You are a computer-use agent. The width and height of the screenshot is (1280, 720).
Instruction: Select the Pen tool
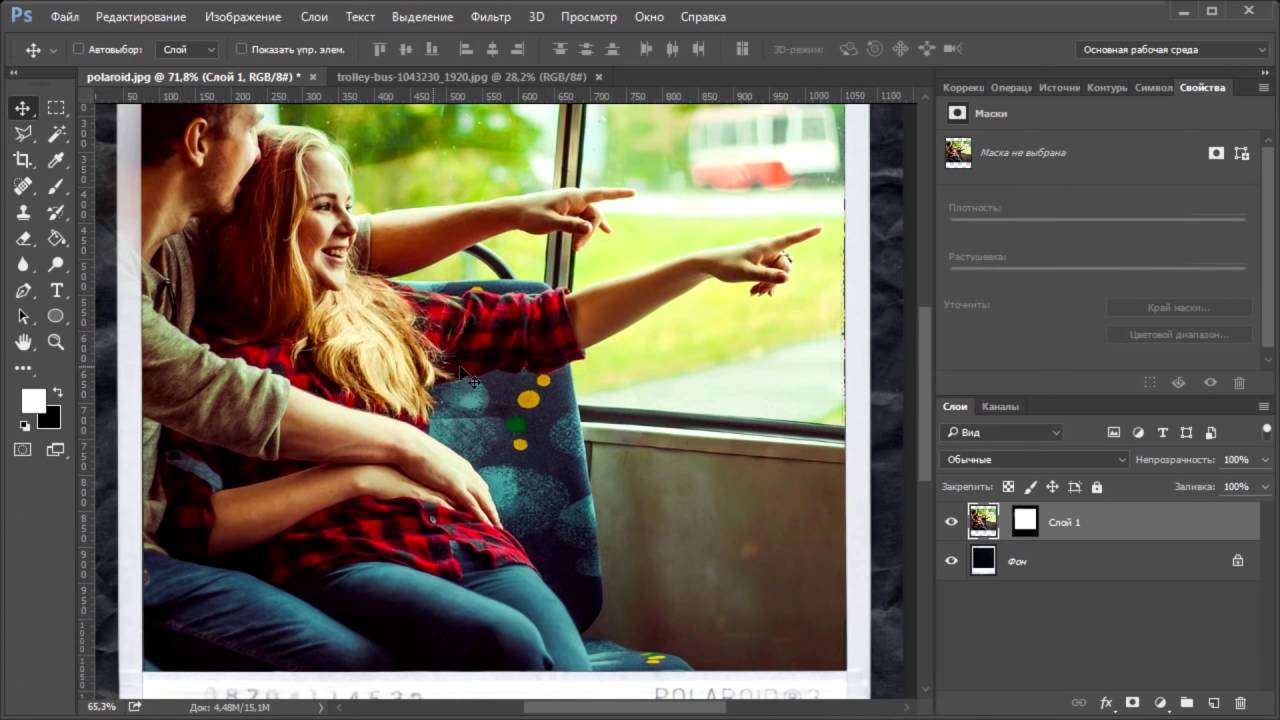[x=22, y=290]
